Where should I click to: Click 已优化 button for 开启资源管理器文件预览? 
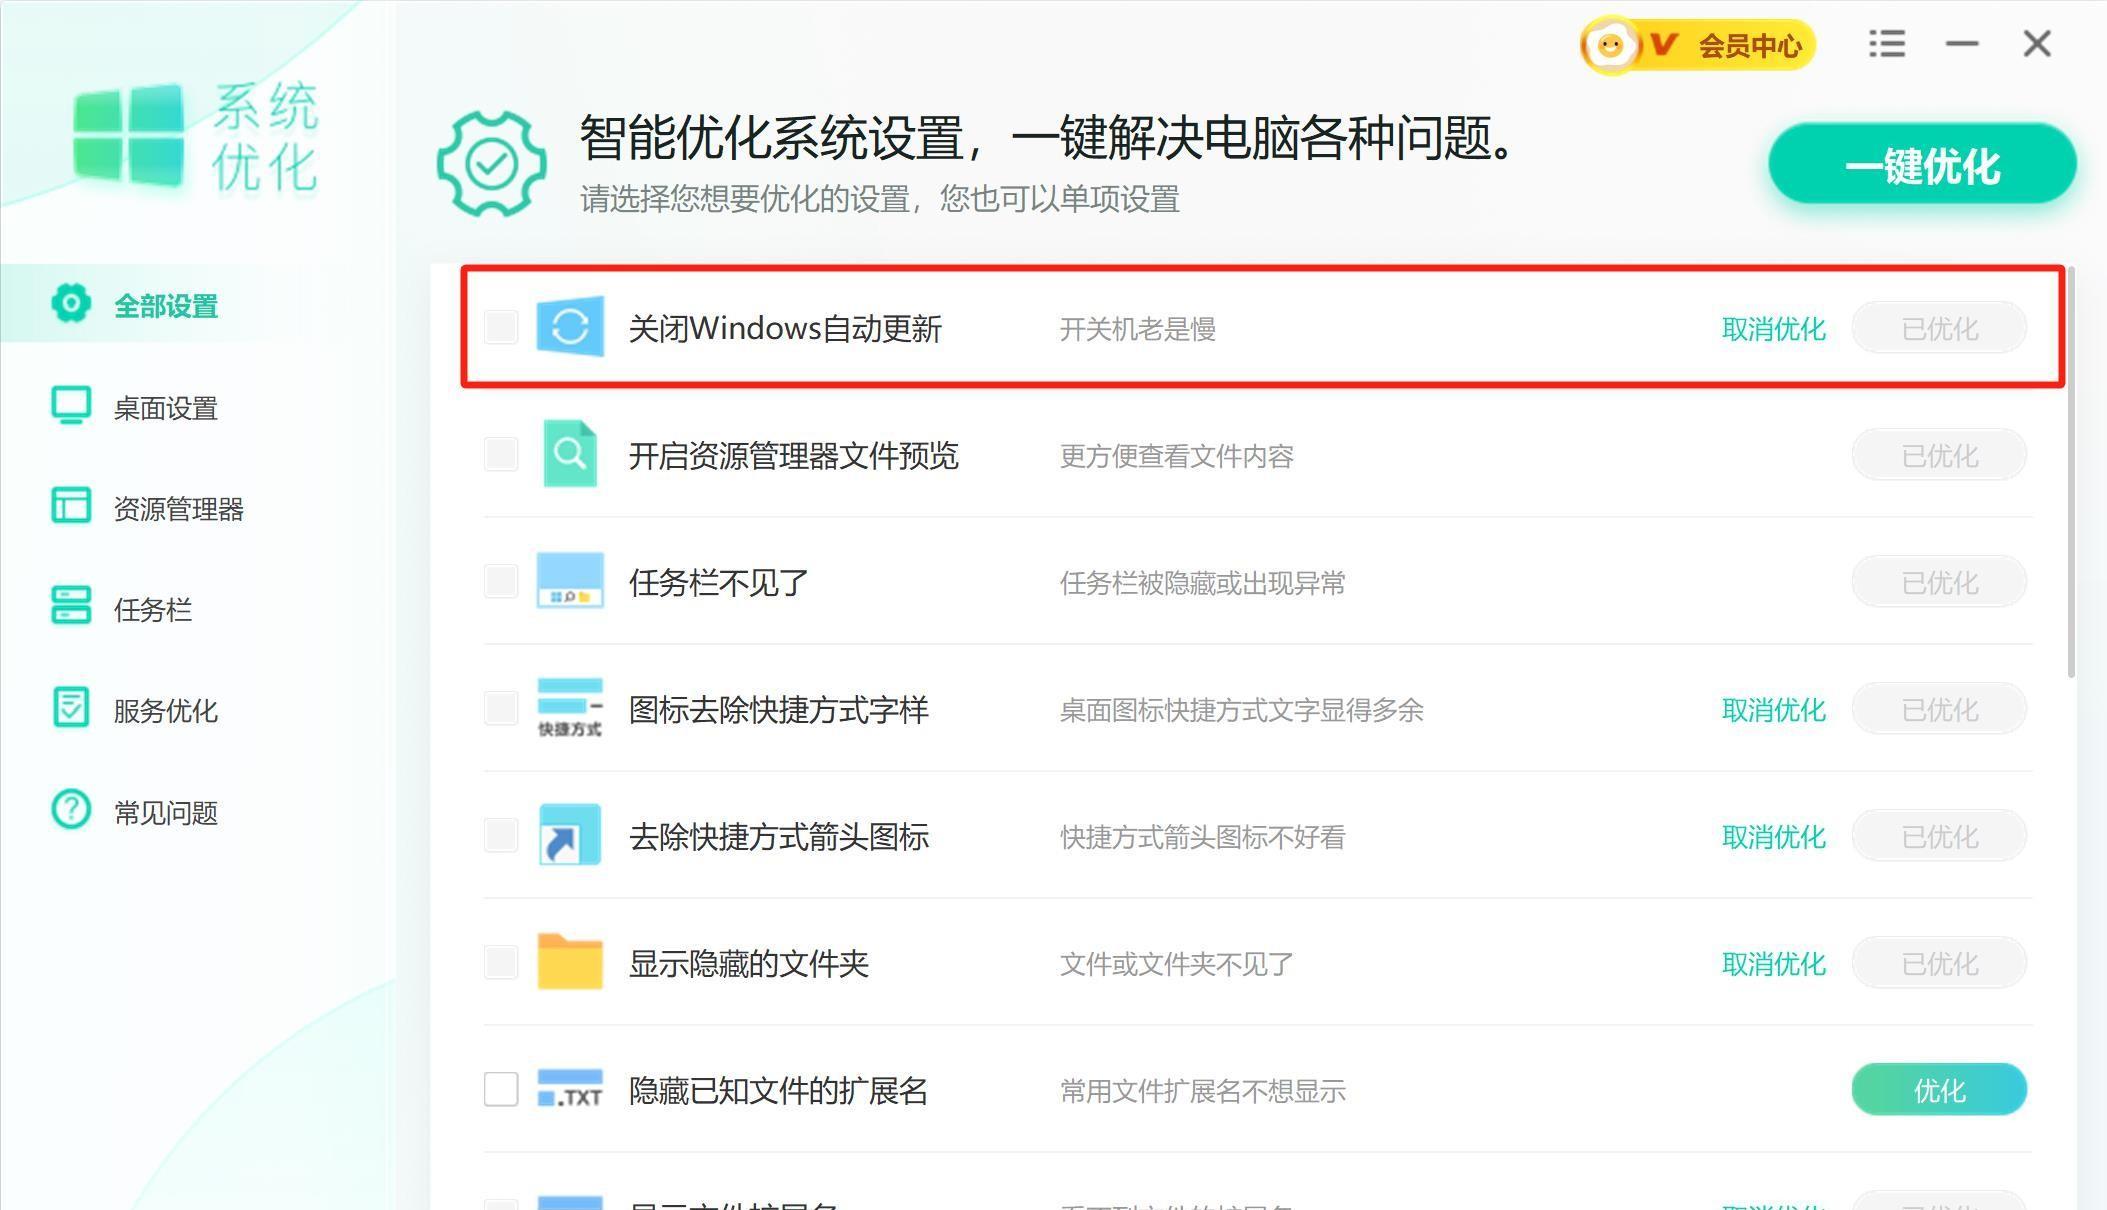[1939, 455]
